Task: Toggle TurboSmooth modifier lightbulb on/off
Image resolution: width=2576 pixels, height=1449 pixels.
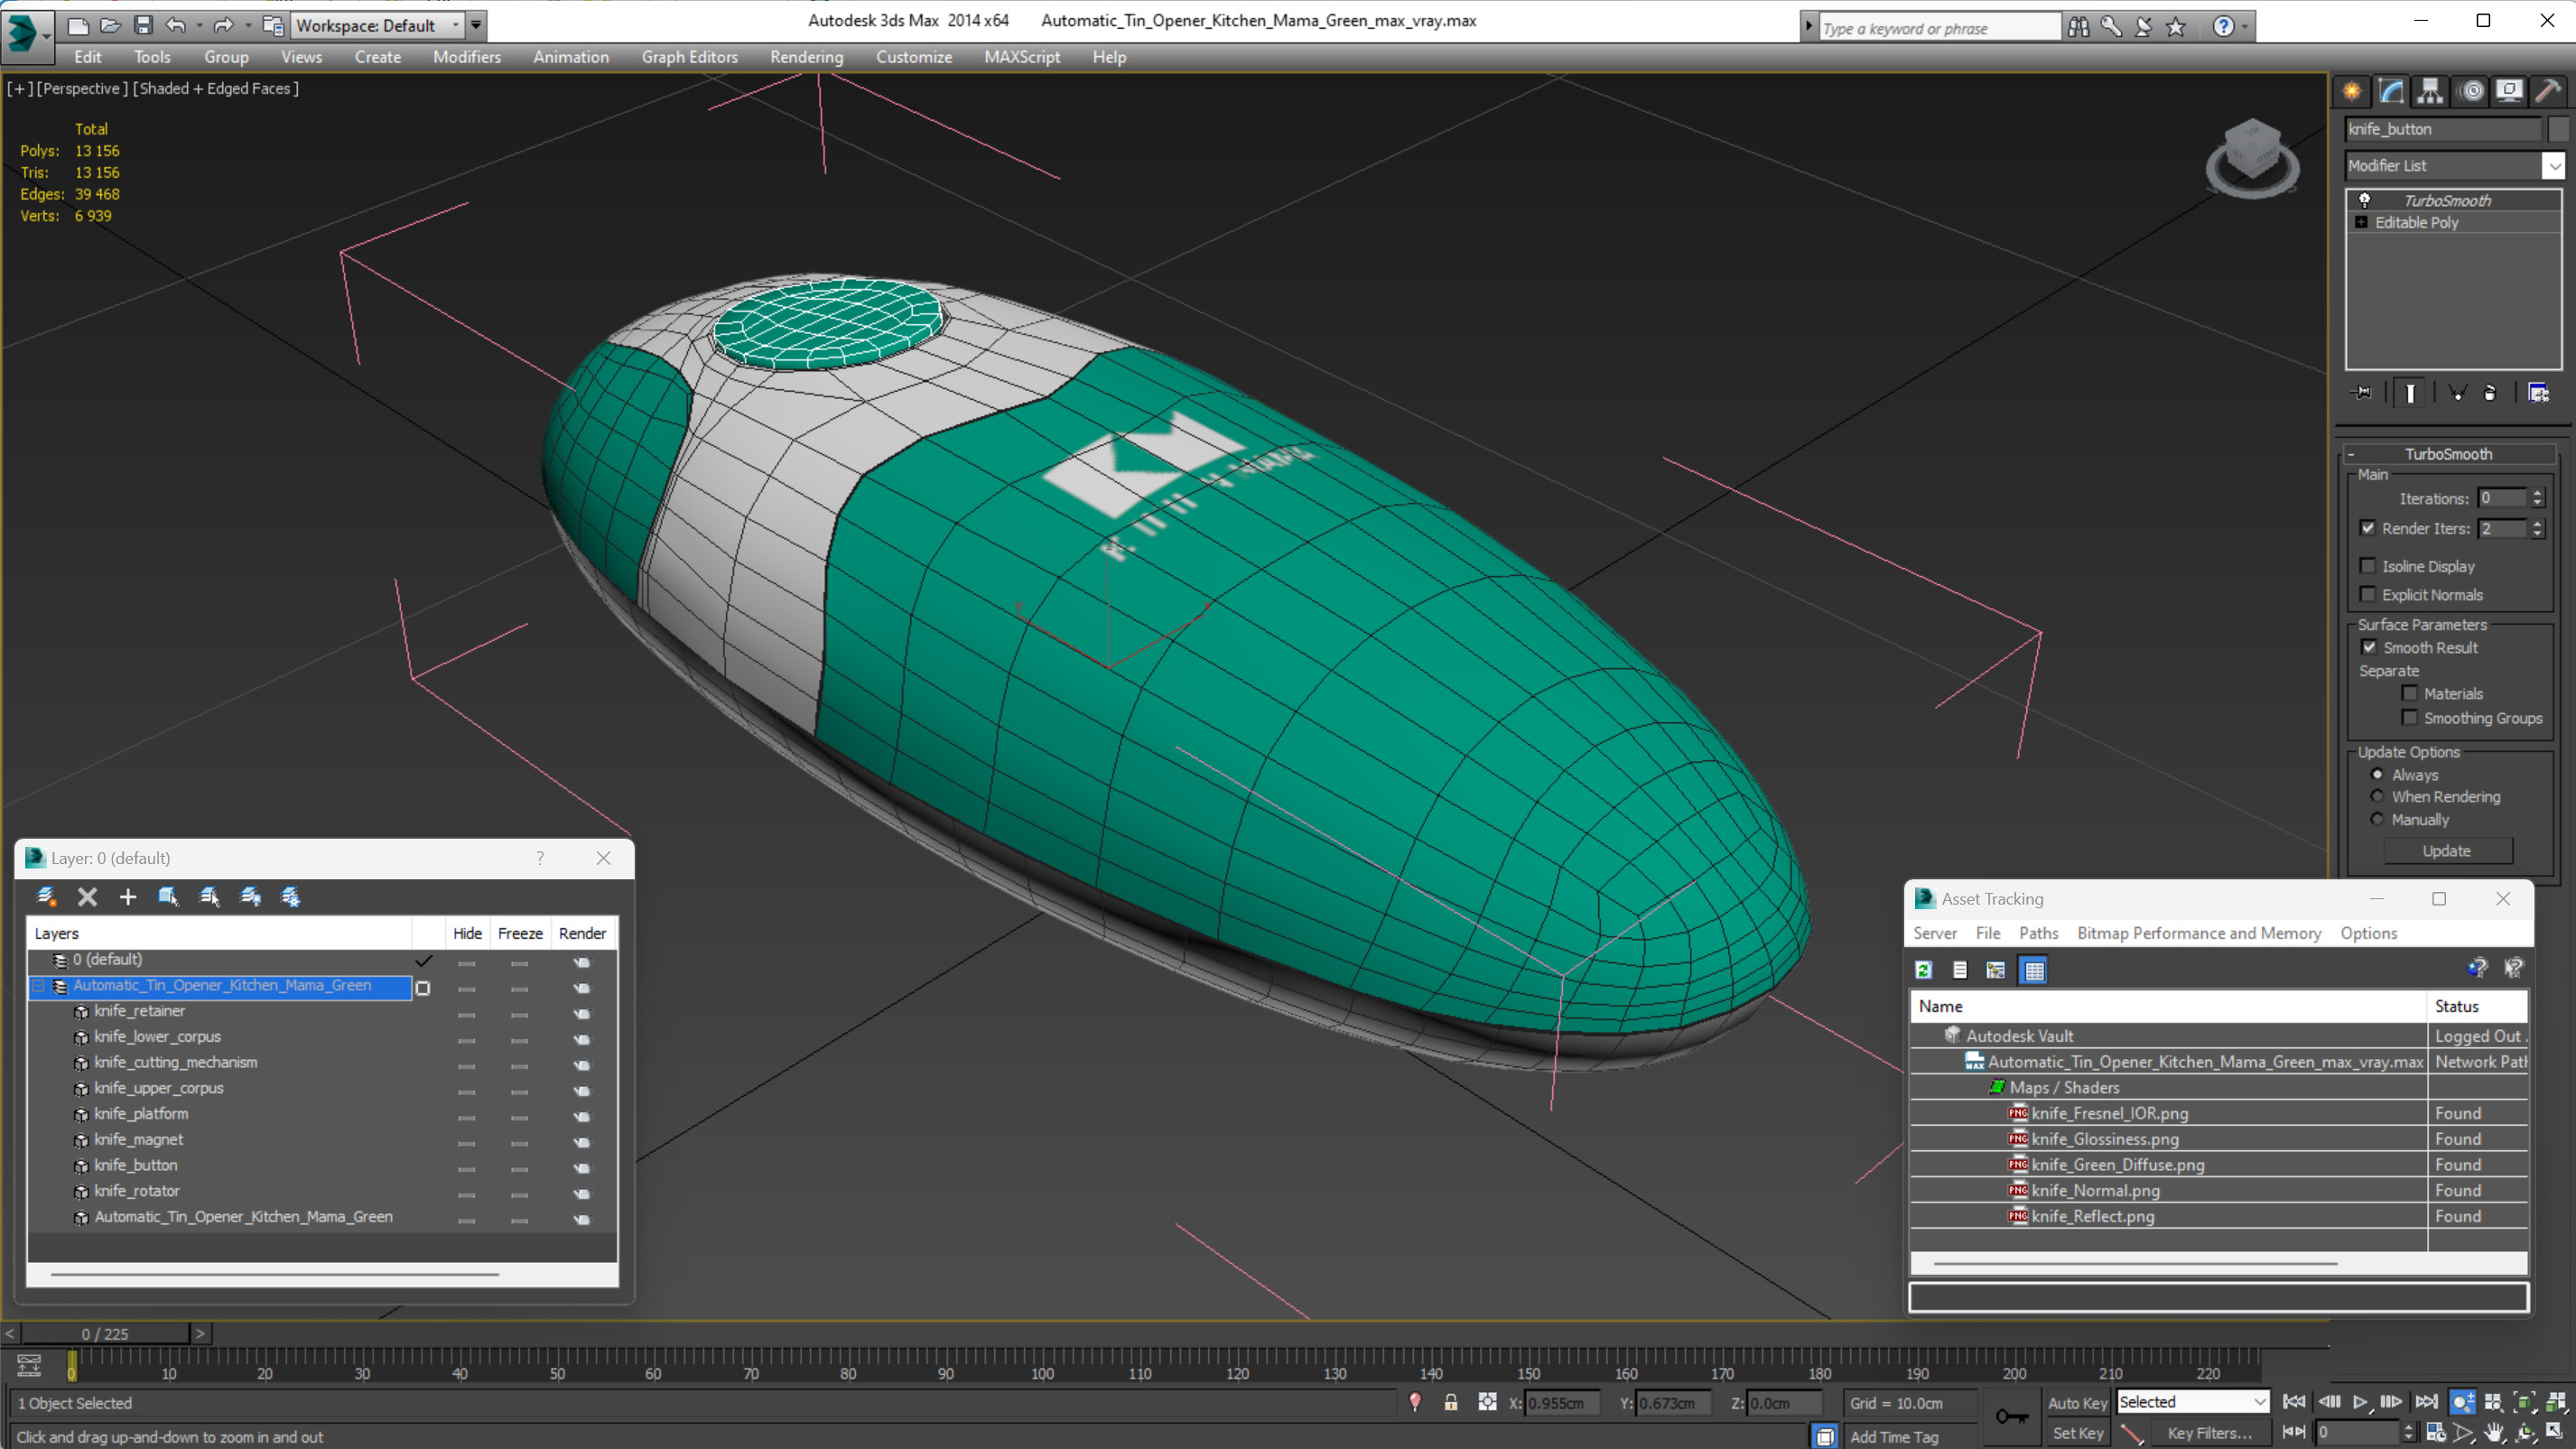Action: point(2365,200)
